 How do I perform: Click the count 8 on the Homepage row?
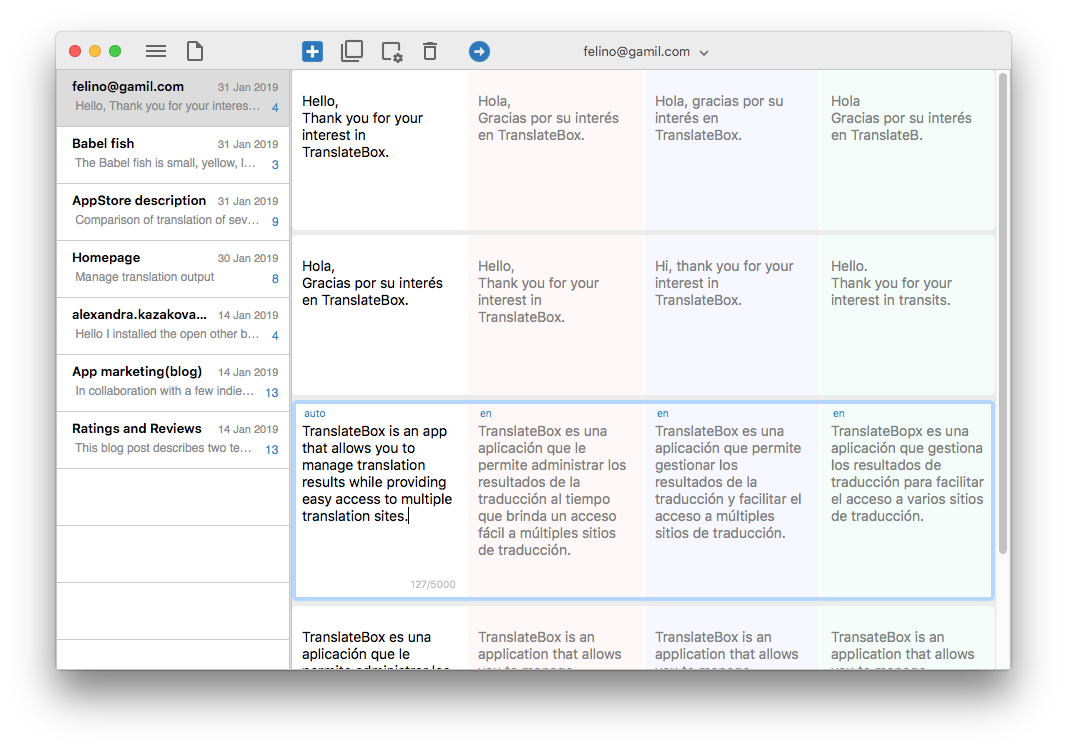coord(275,279)
